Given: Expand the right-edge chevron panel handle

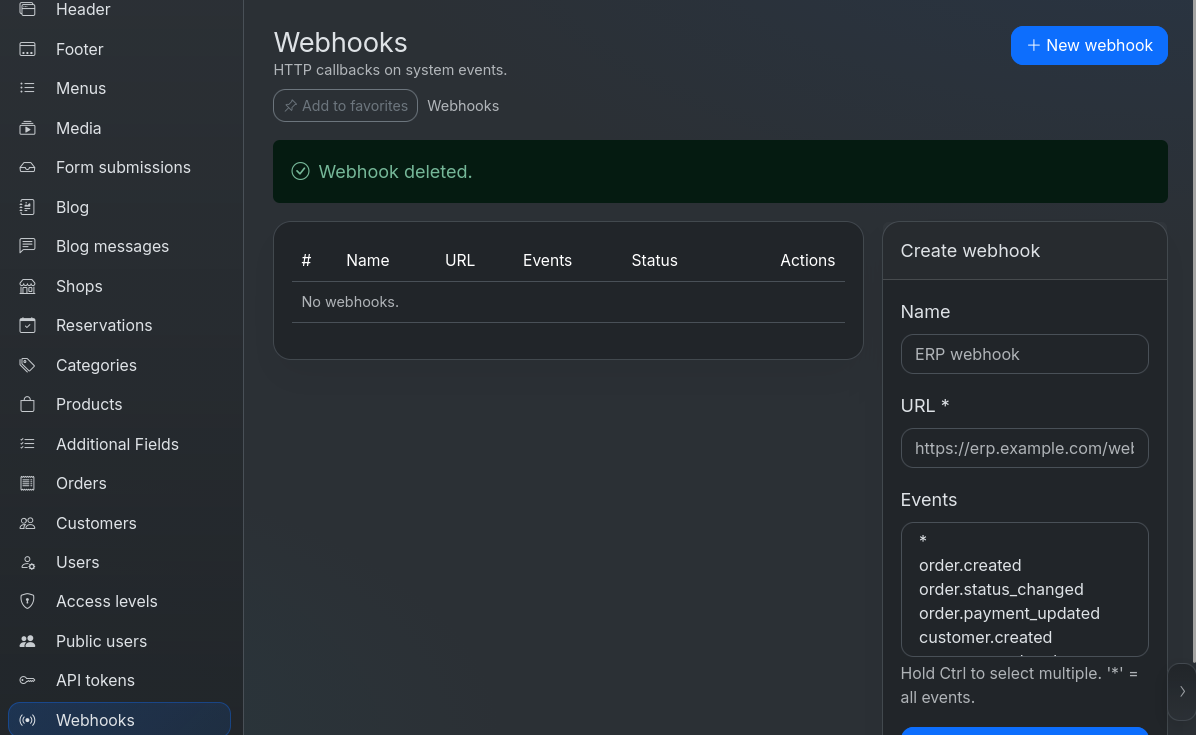Looking at the screenshot, I should coord(1182,692).
